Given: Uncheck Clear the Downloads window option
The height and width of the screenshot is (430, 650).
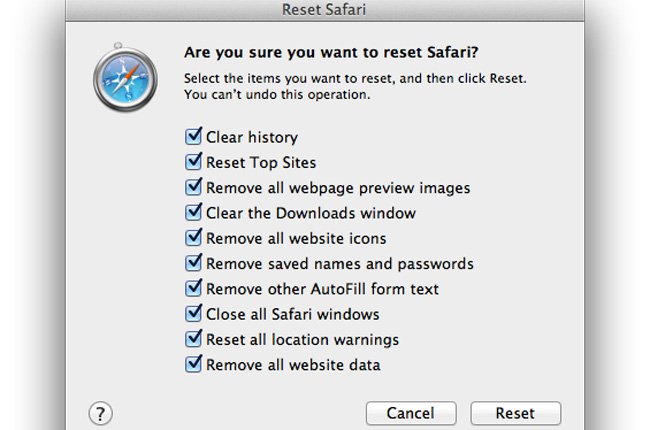Looking at the screenshot, I should pos(194,213).
